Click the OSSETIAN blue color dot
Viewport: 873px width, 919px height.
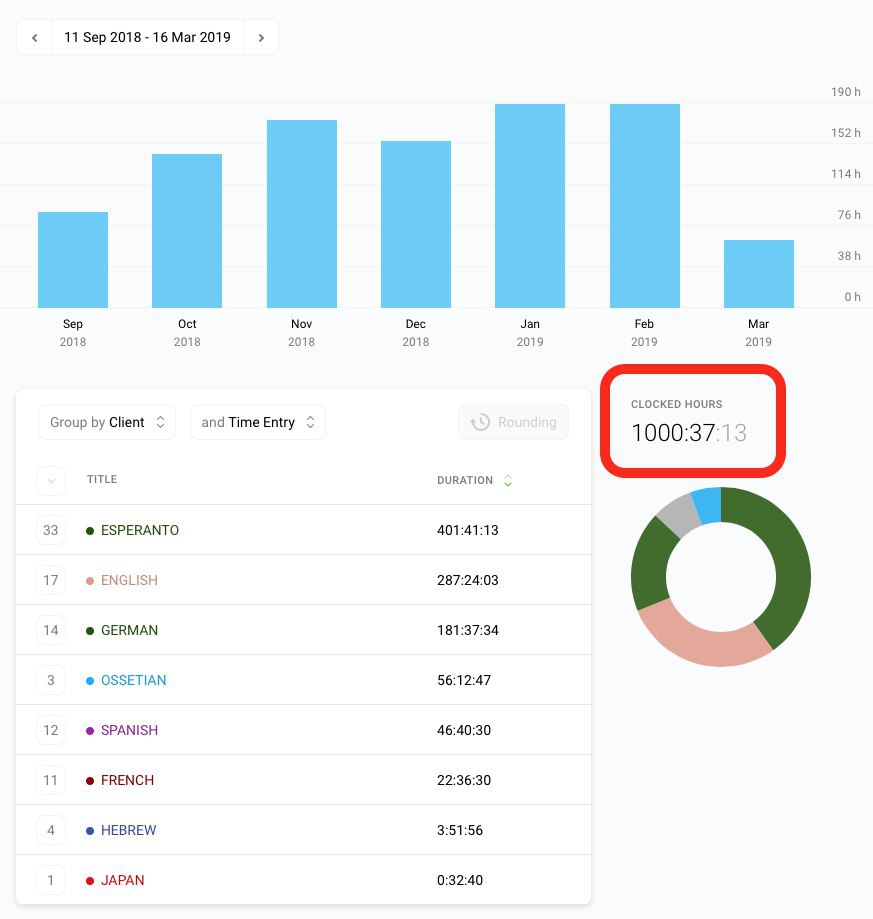coord(90,680)
